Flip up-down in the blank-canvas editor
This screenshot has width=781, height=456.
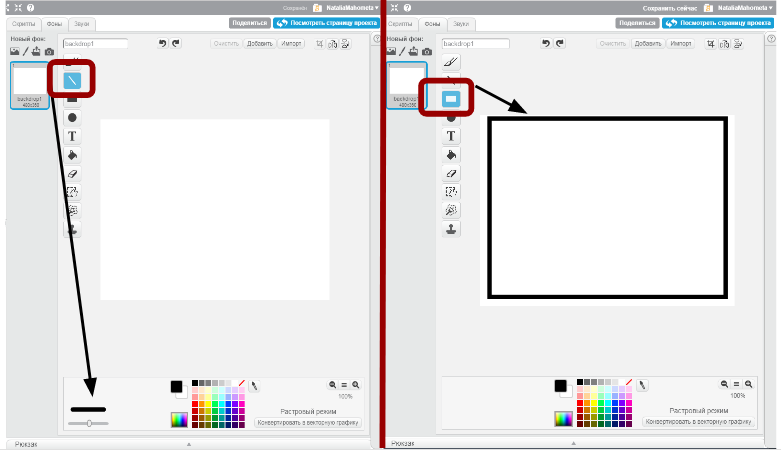(345, 44)
